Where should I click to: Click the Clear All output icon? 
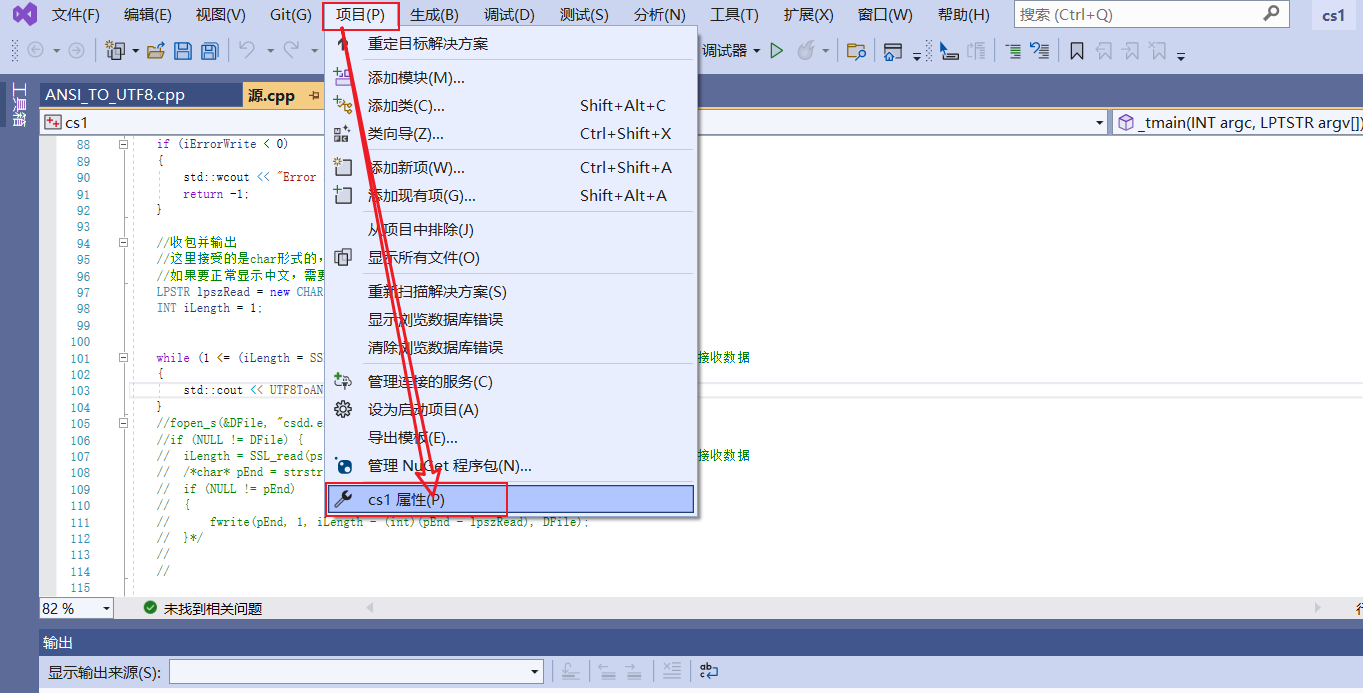(672, 671)
